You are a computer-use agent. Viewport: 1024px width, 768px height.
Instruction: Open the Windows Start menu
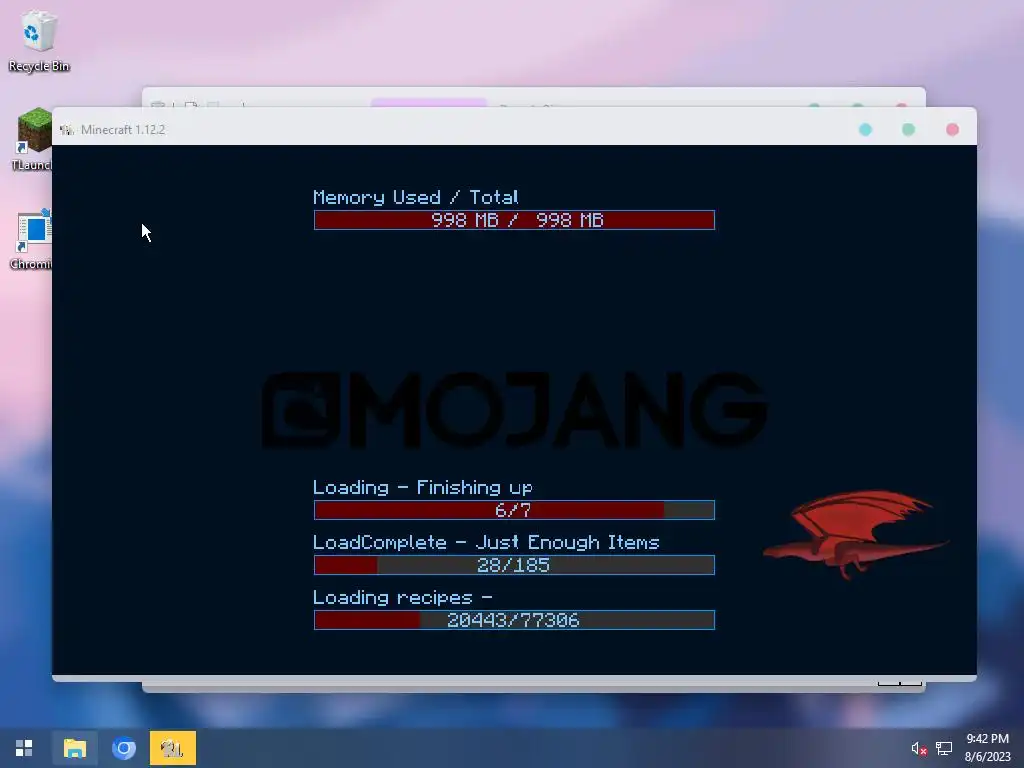click(24, 748)
